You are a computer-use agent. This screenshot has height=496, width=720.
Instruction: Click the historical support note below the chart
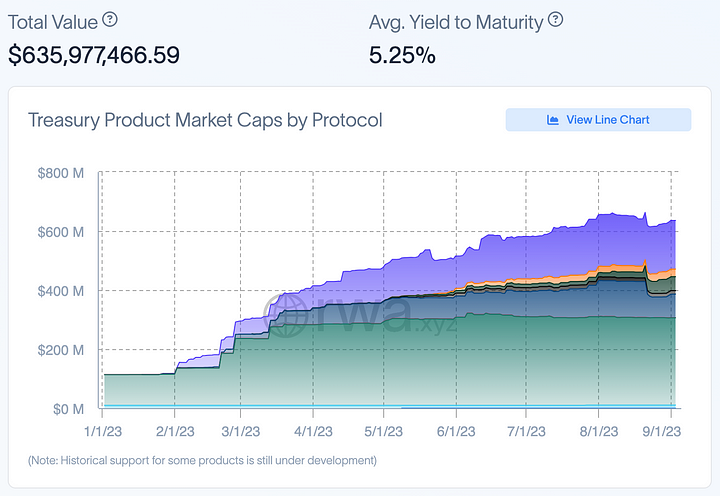(202, 460)
